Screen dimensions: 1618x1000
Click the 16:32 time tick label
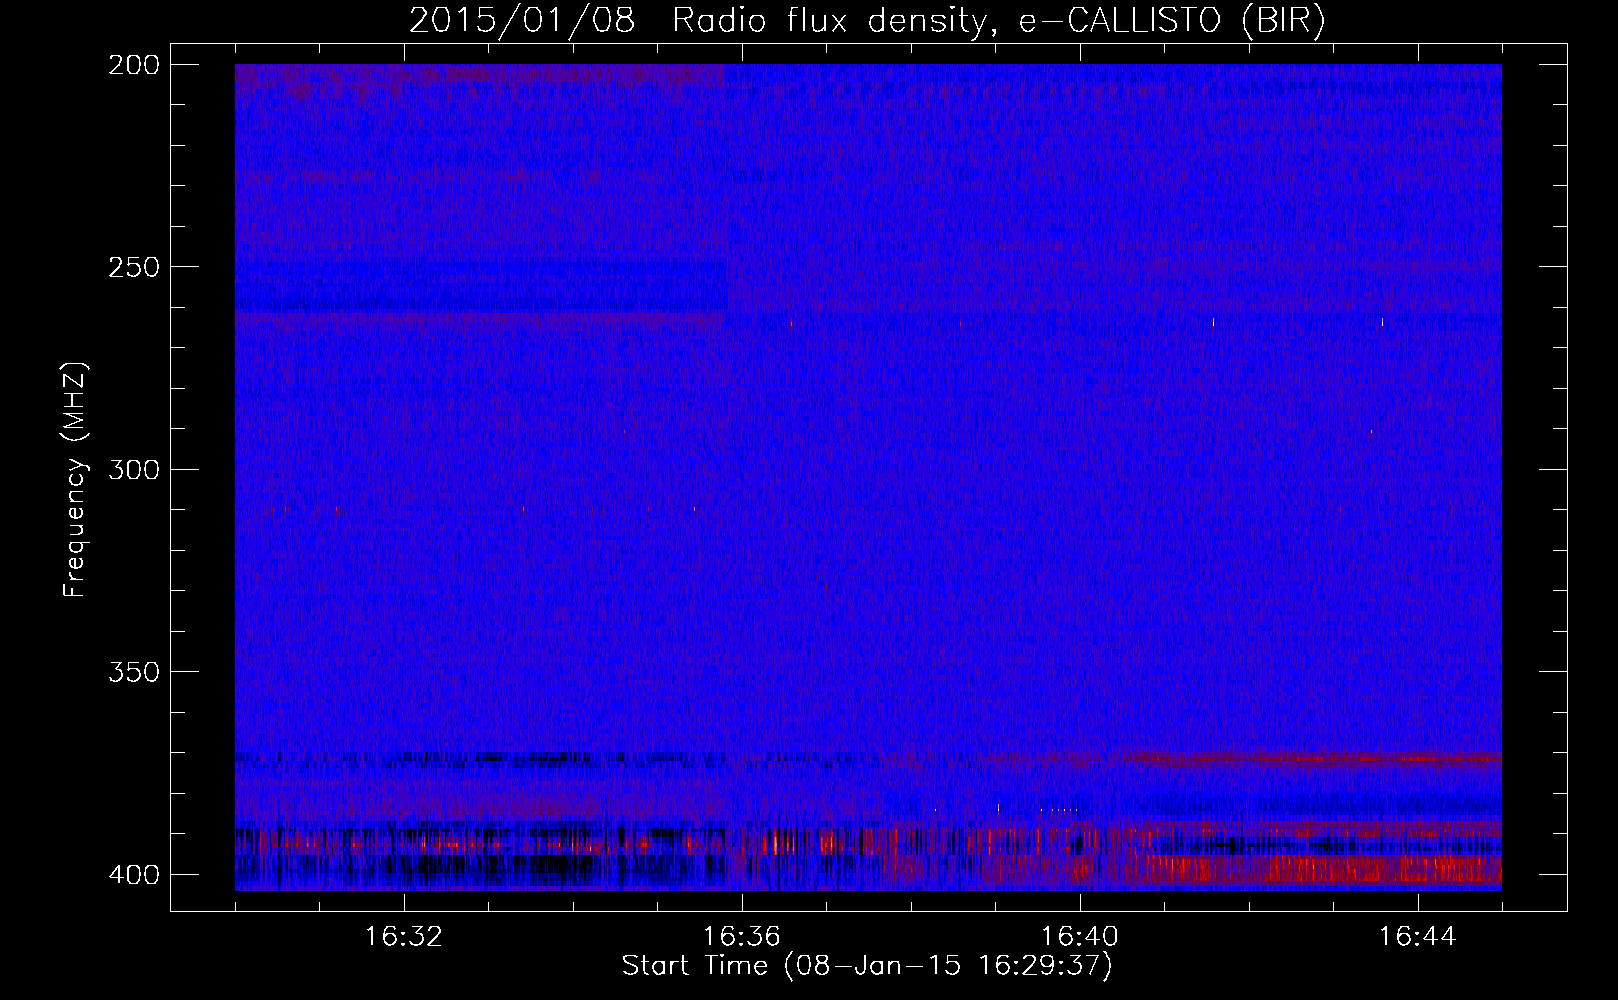pyautogui.click(x=404, y=937)
